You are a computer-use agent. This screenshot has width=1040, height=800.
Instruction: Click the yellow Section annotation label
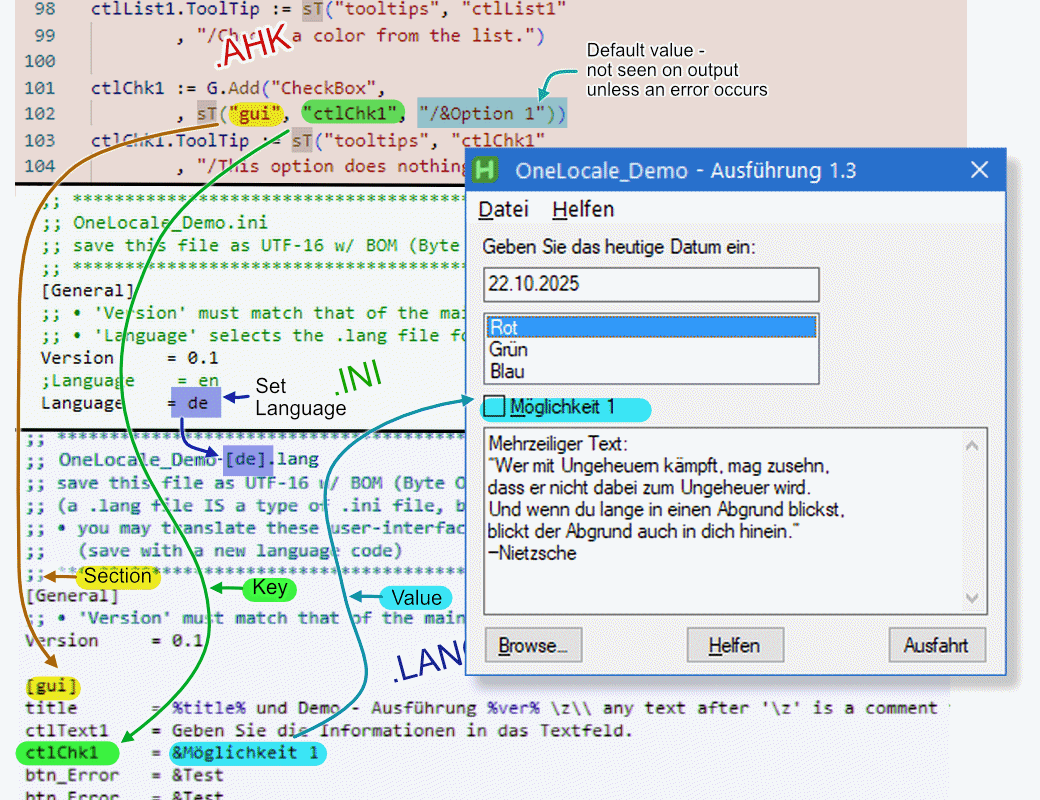click(118, 577)
